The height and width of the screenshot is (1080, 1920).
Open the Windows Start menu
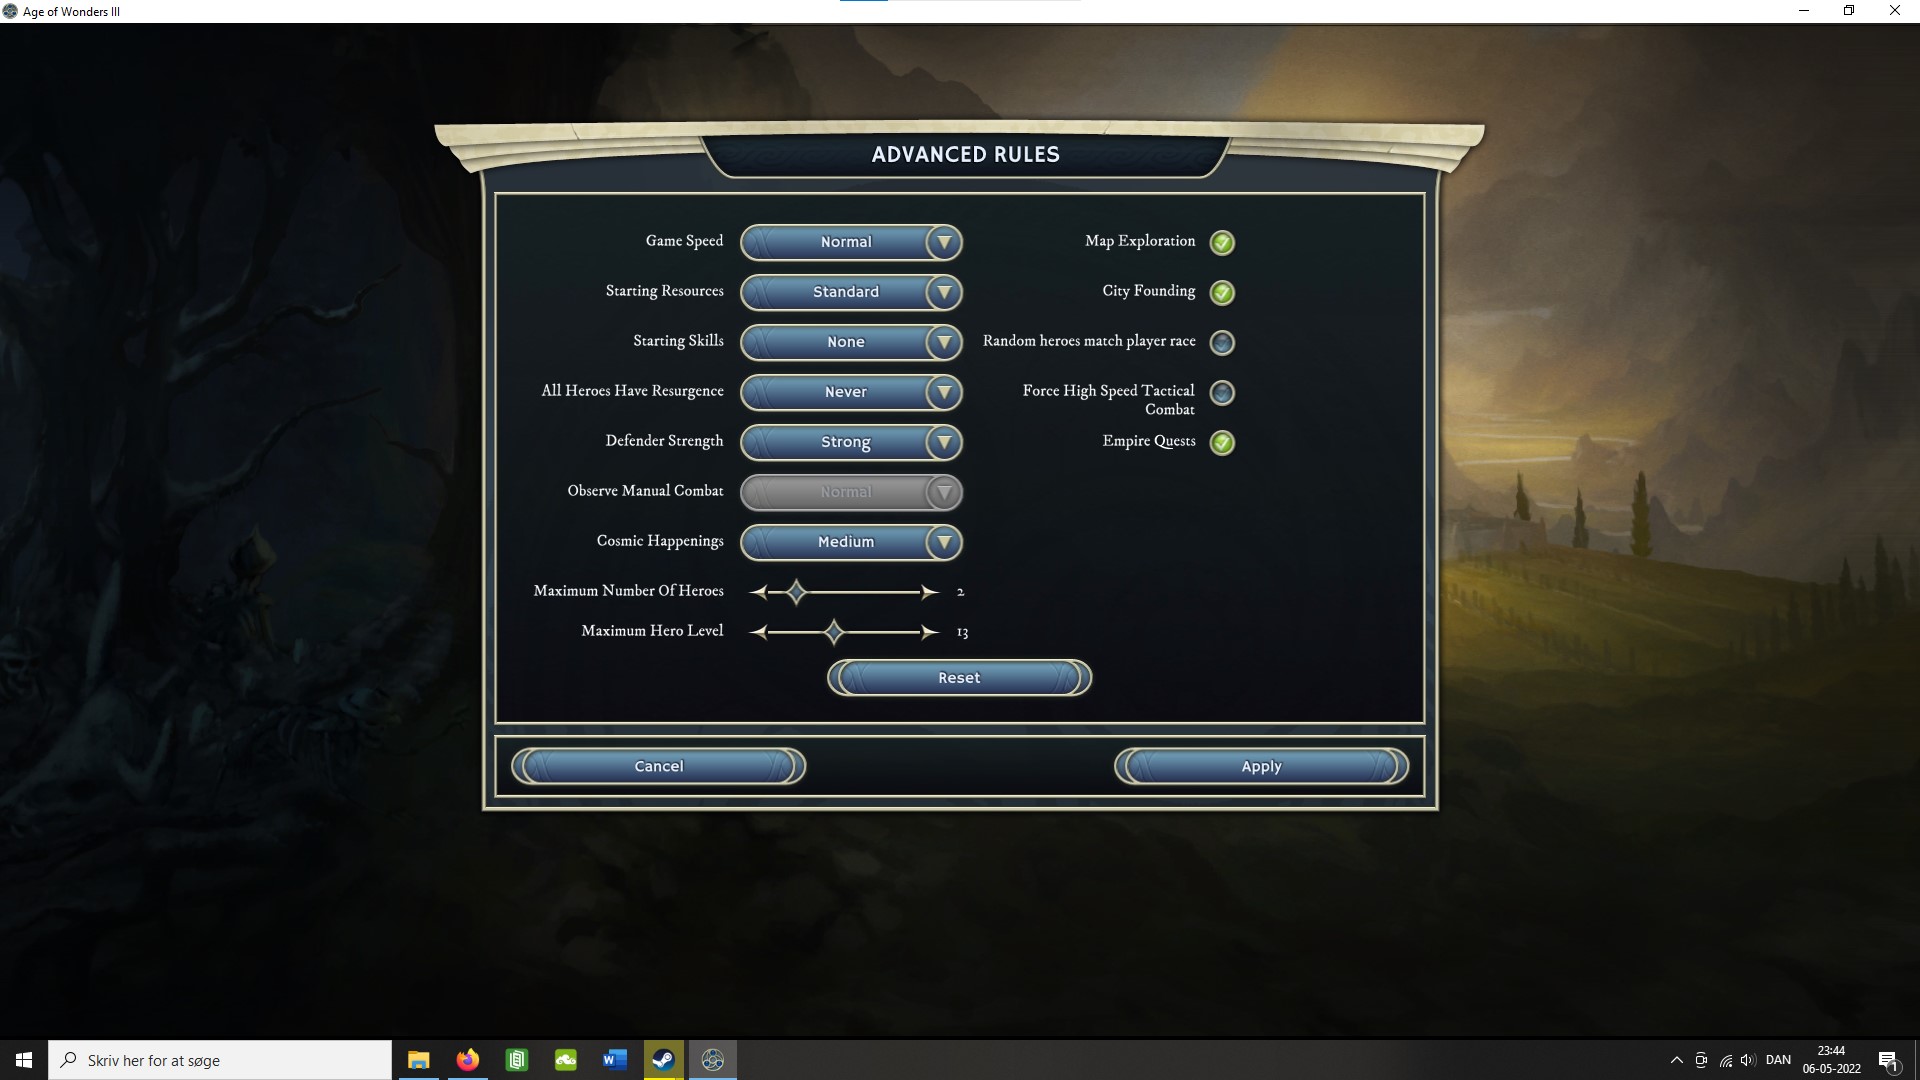[24, 1060]
